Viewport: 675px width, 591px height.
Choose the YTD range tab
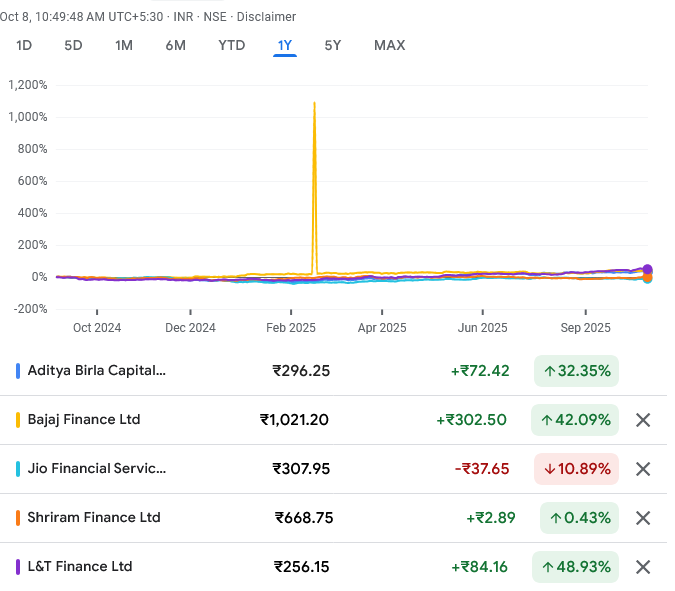[232, 45]
